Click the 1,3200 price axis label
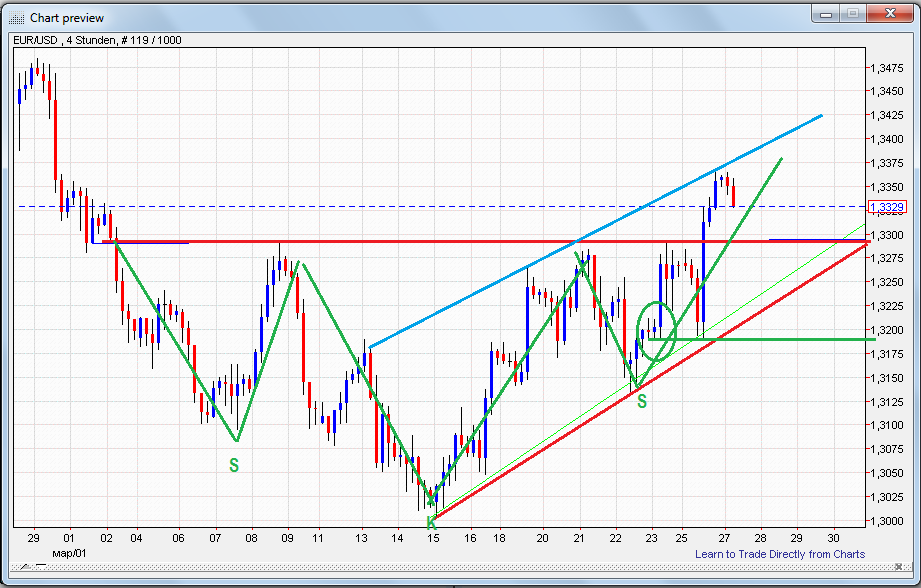 [x=887, y=330]
